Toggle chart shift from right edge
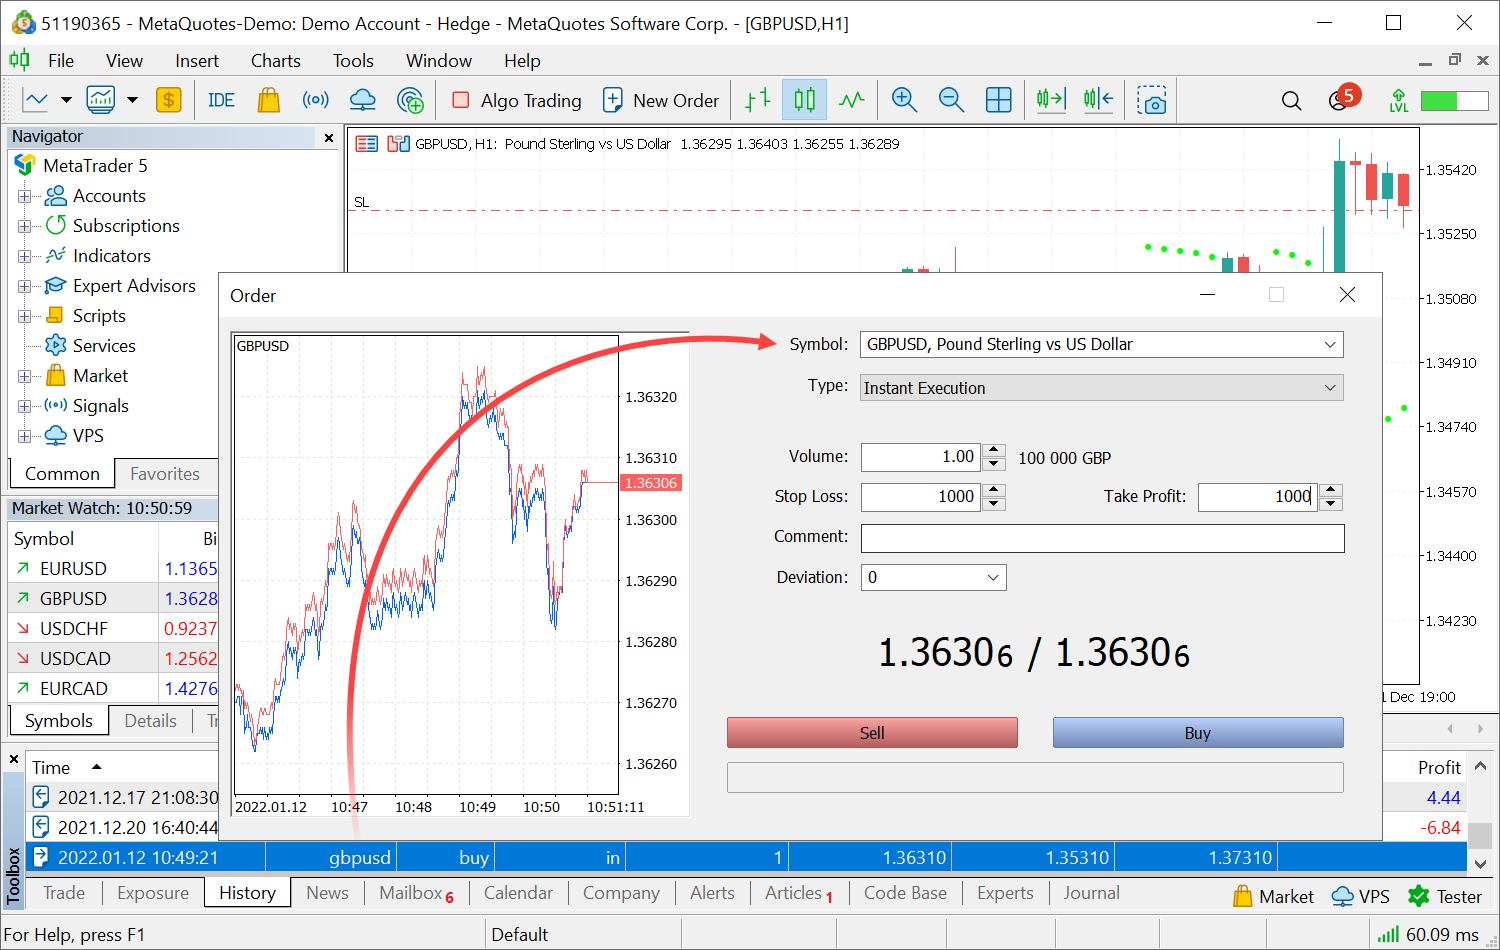 [x=1098, y=99]
